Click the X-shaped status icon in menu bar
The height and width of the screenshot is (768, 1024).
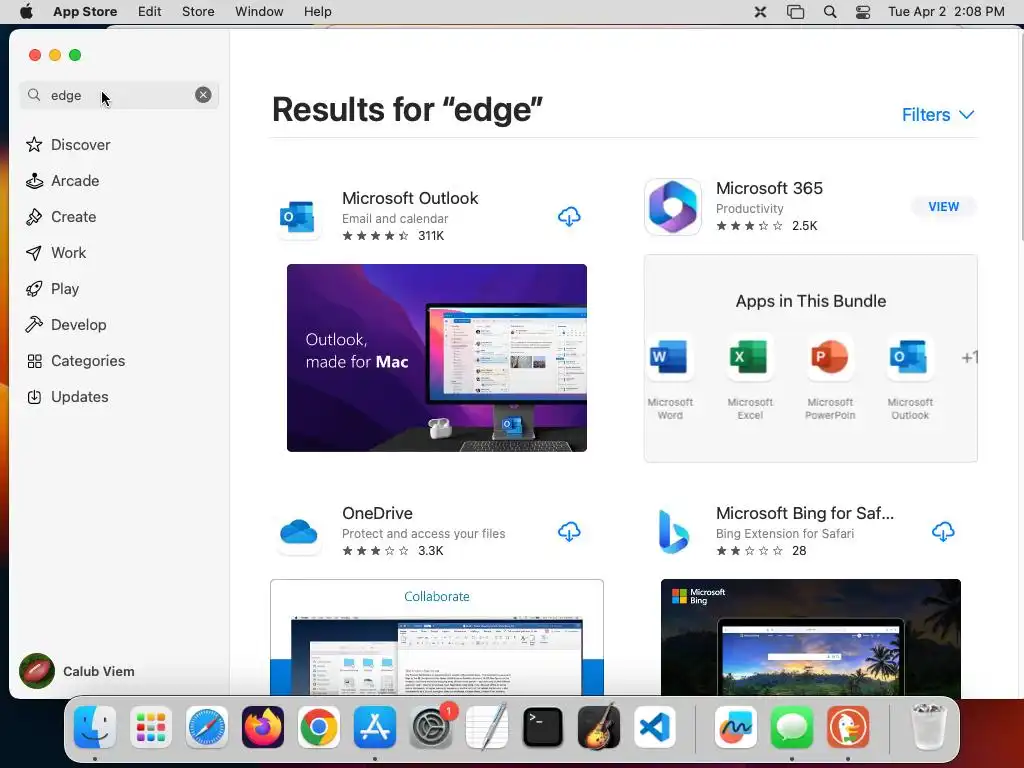(x=760, y=12)
